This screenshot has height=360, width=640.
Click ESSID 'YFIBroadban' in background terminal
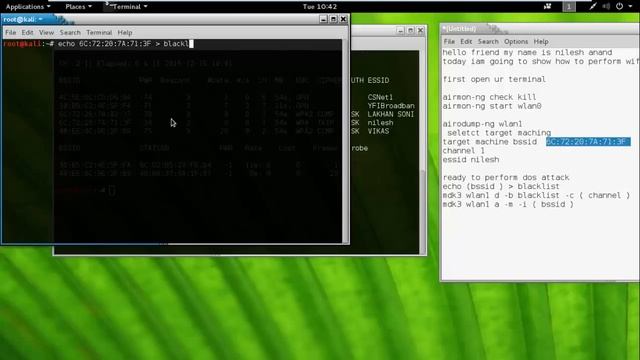point(391,106)
